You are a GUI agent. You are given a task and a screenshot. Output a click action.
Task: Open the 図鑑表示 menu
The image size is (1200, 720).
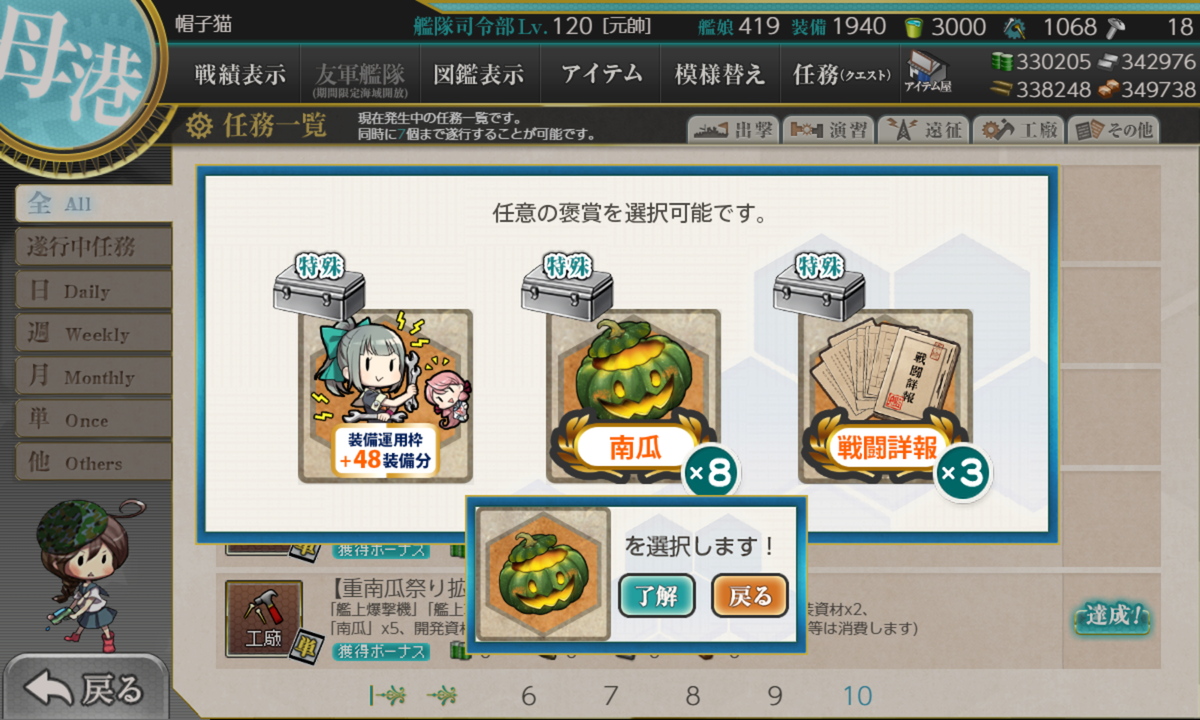[478, 74]
